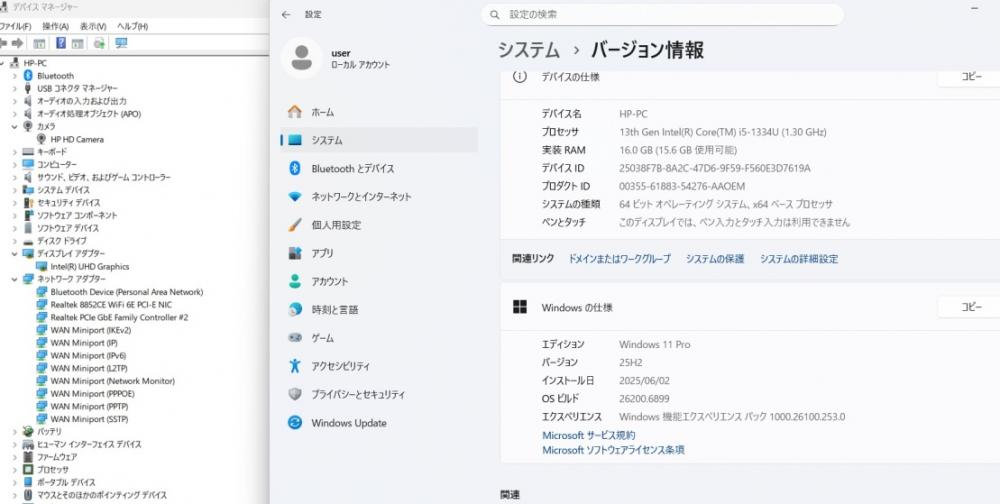Copy the Windows の仕様 section
Viewport: 1000px width, 504px height.
[x=971, y=307]
